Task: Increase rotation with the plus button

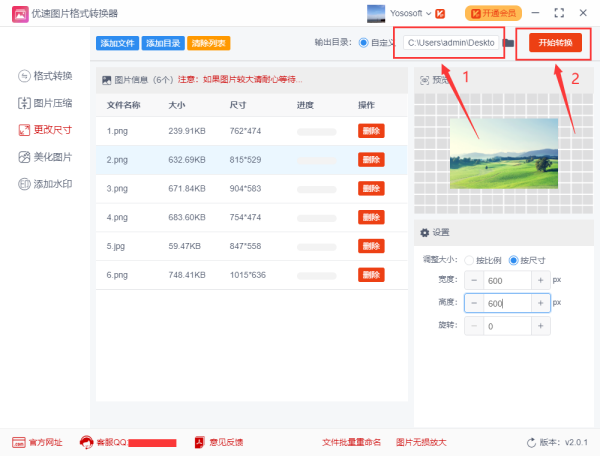Action: (x=540, y=326)
